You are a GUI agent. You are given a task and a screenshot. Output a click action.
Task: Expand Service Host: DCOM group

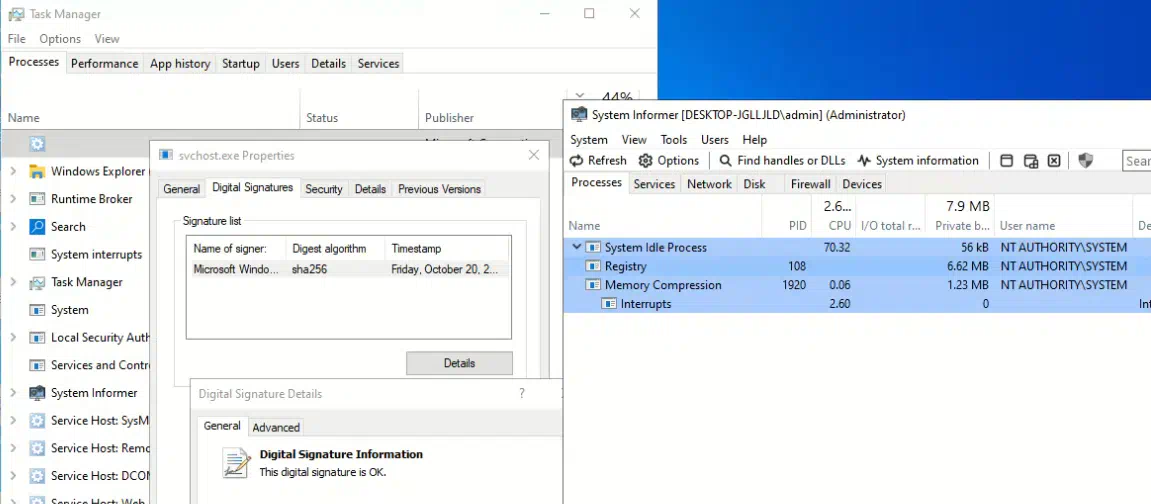(x=13, y=476)
